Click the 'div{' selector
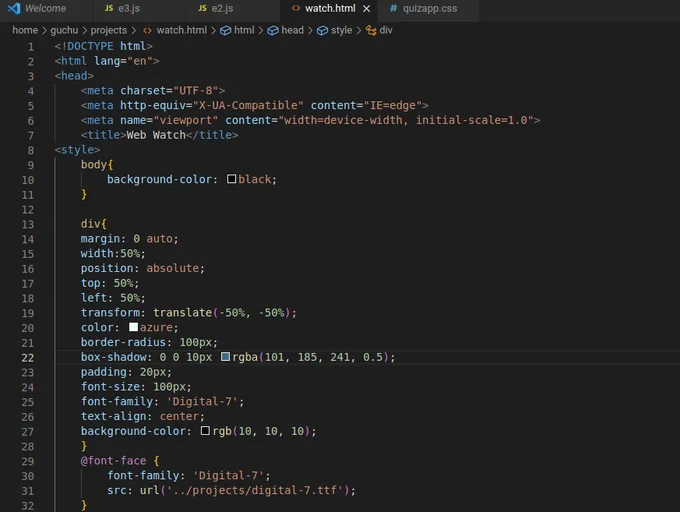 93,224
